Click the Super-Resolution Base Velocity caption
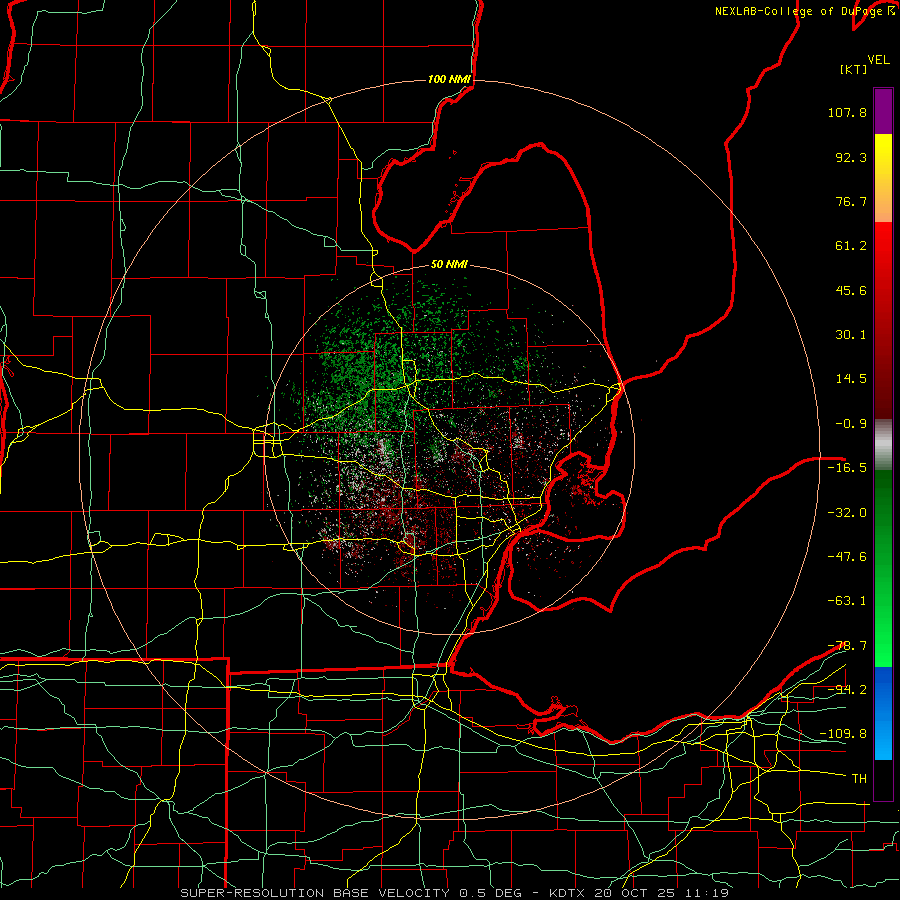 pyautogui.click(x=455, y=893)
